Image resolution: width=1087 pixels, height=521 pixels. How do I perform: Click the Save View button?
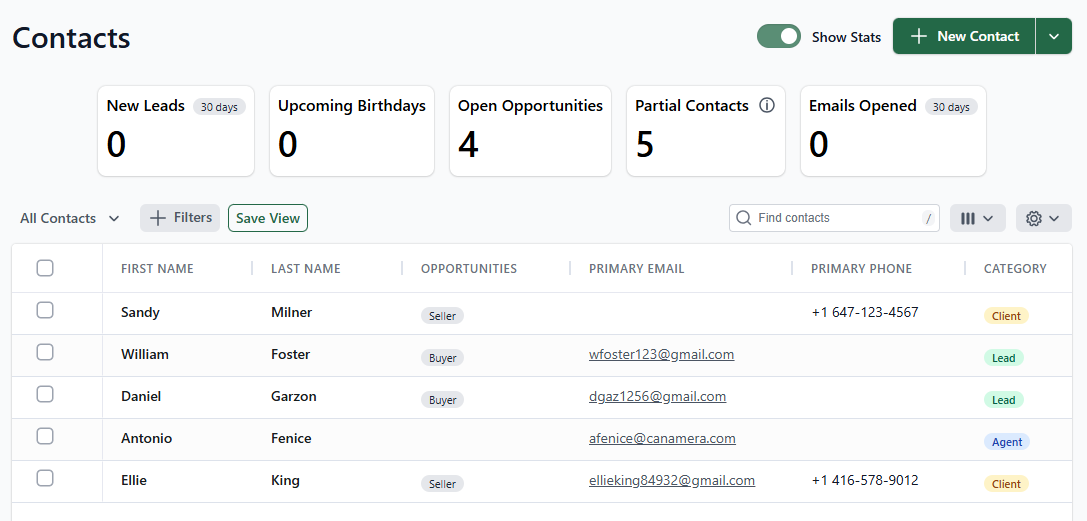point(268,218)
